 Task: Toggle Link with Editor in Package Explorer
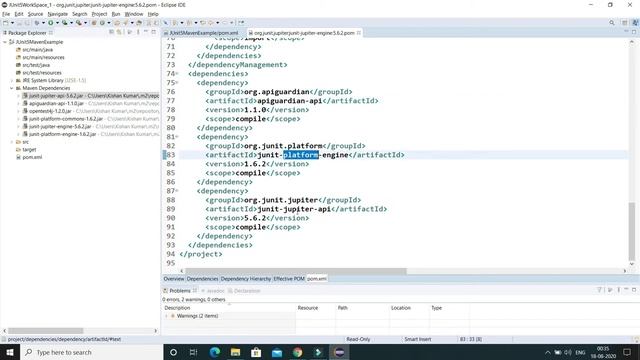click(119, 32)
